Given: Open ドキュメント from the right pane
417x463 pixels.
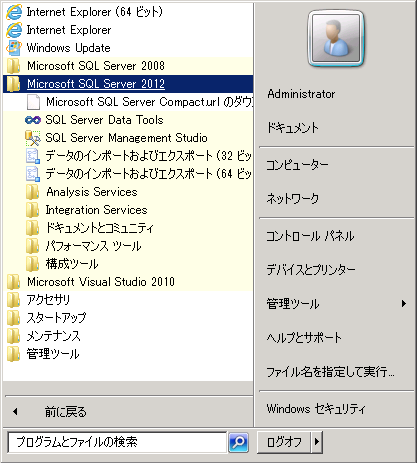Looking at the screenshot, I should (293, 128).
